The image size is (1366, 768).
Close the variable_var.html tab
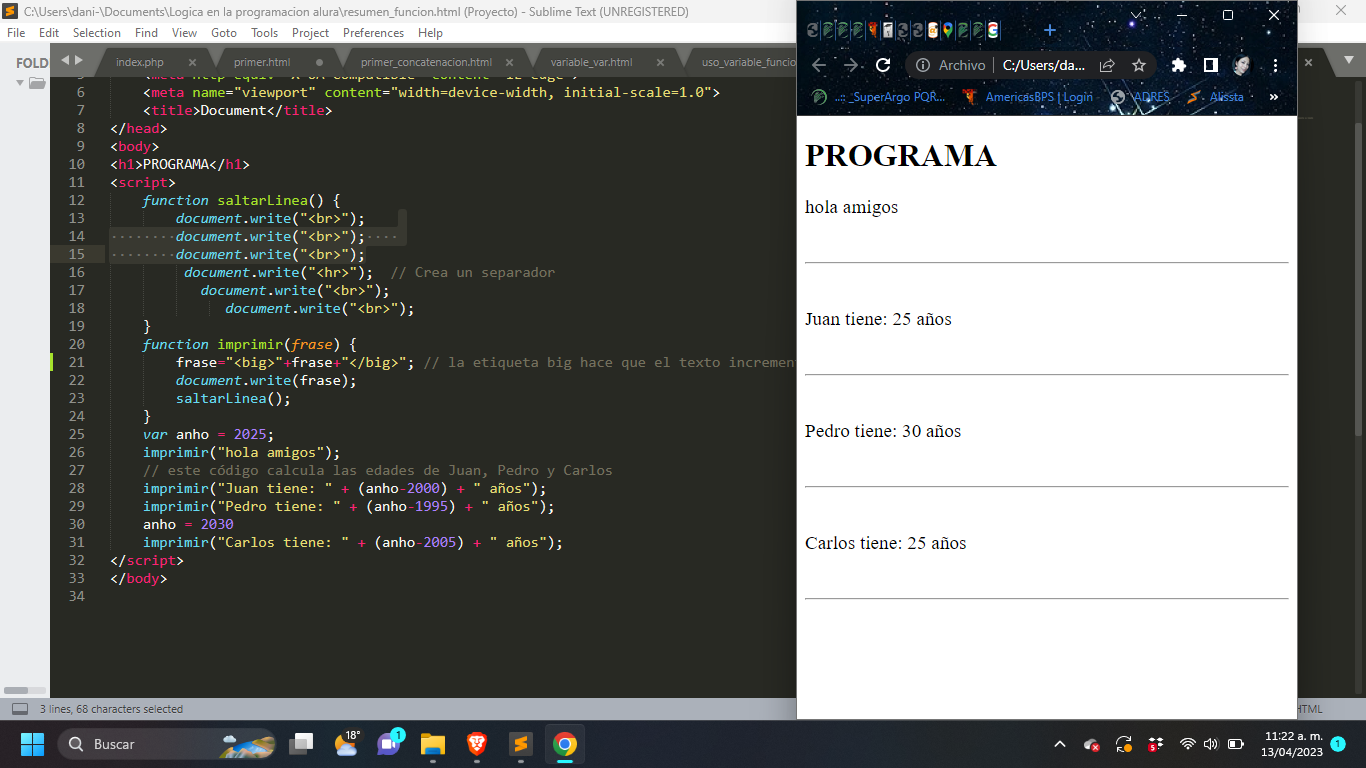click(x=660, y=62)
